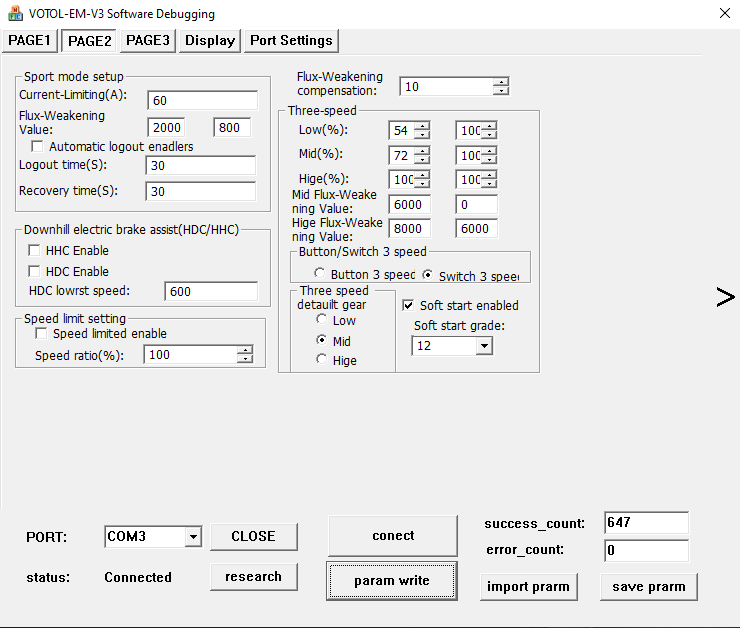Click the right arrow next-page icon

[x=725, y=296]
